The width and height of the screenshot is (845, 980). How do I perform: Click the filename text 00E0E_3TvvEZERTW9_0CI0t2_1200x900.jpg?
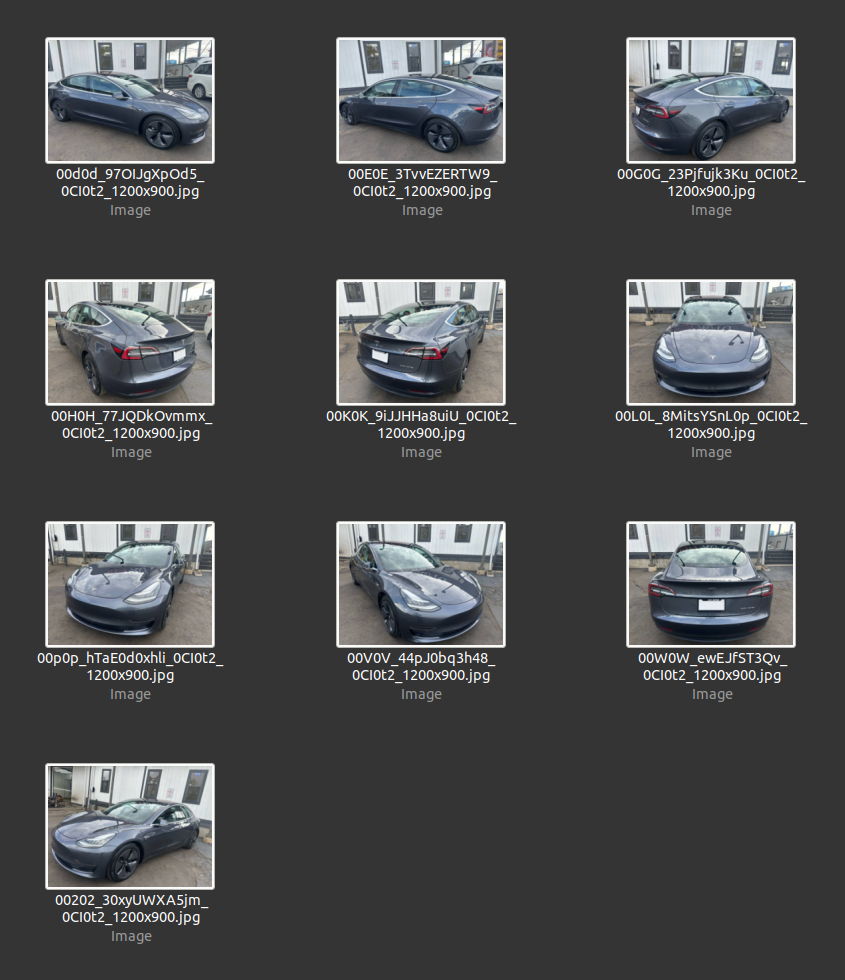tap(421, 183)
